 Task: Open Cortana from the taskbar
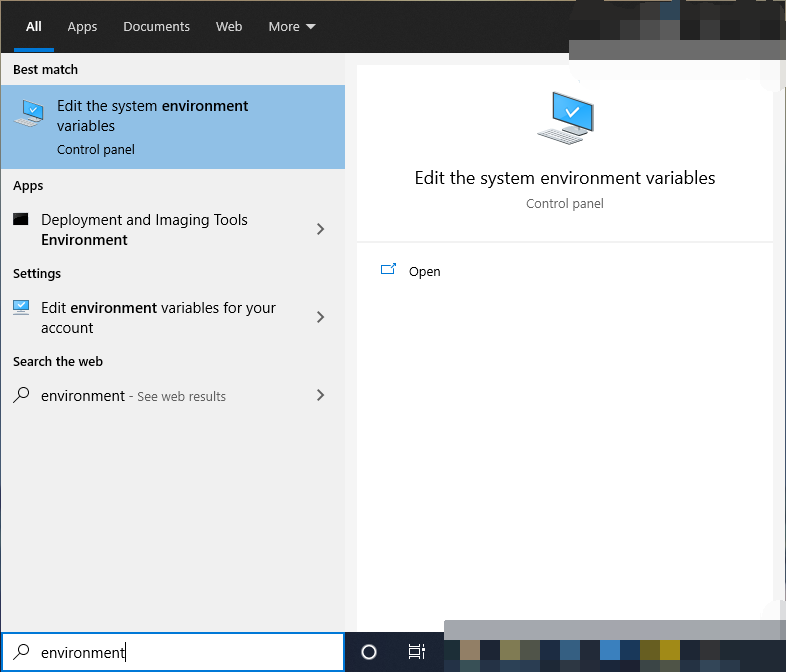pos(369,652)
